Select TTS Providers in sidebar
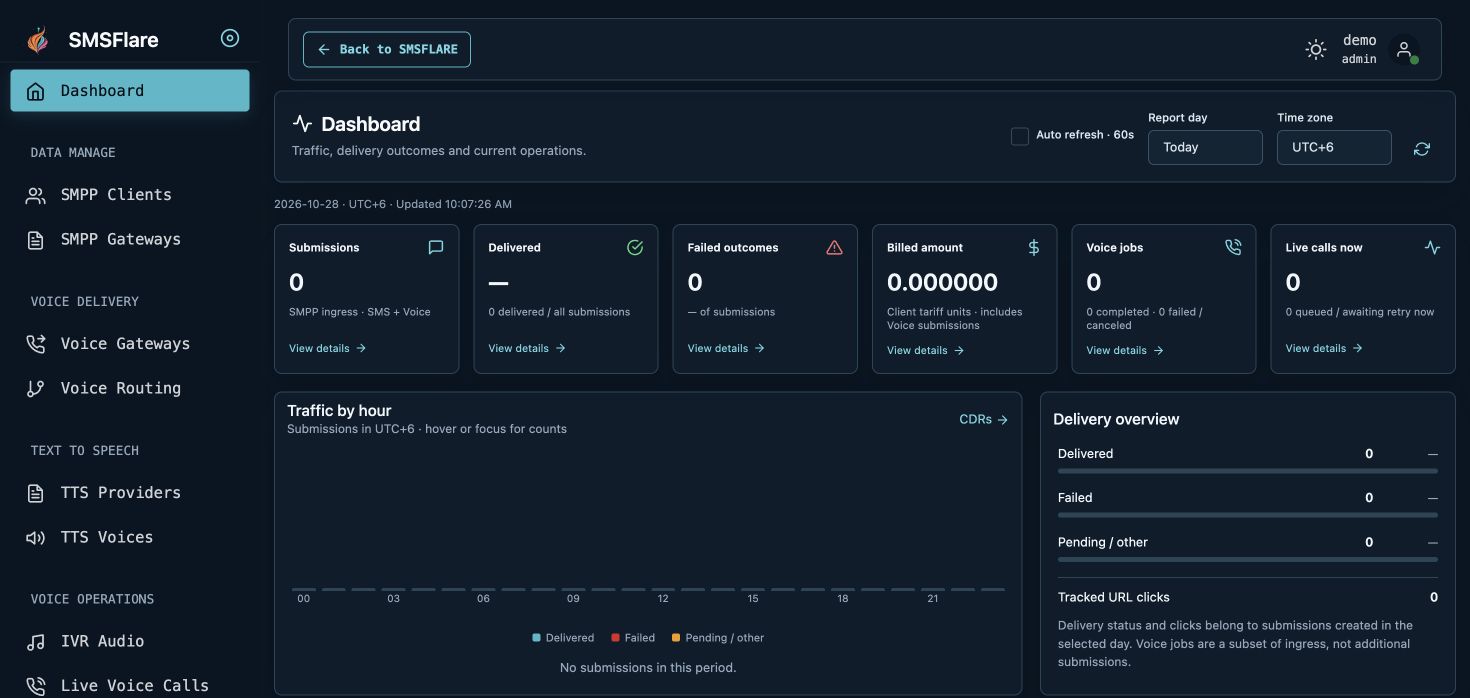The image size is (1470, 698). tap(130, 493)
